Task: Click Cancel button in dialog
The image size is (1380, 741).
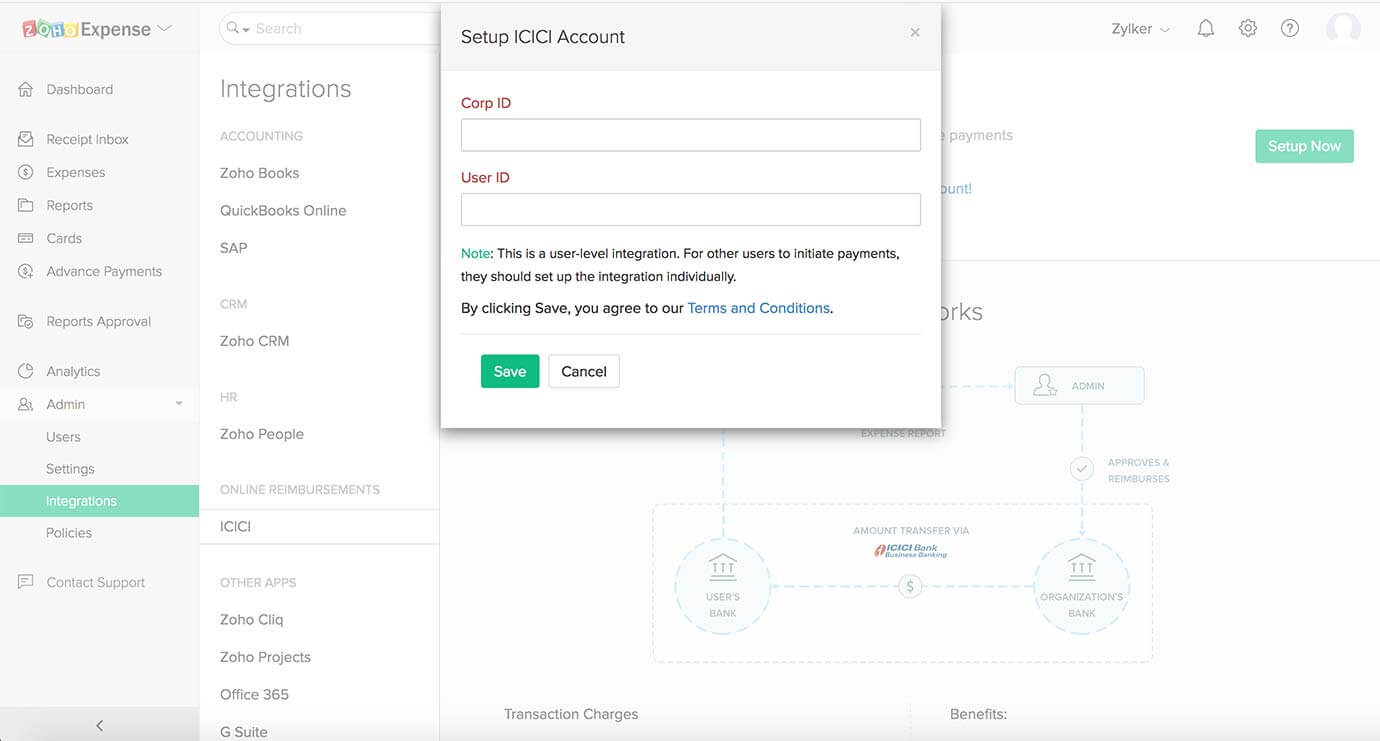Action: 584,371
